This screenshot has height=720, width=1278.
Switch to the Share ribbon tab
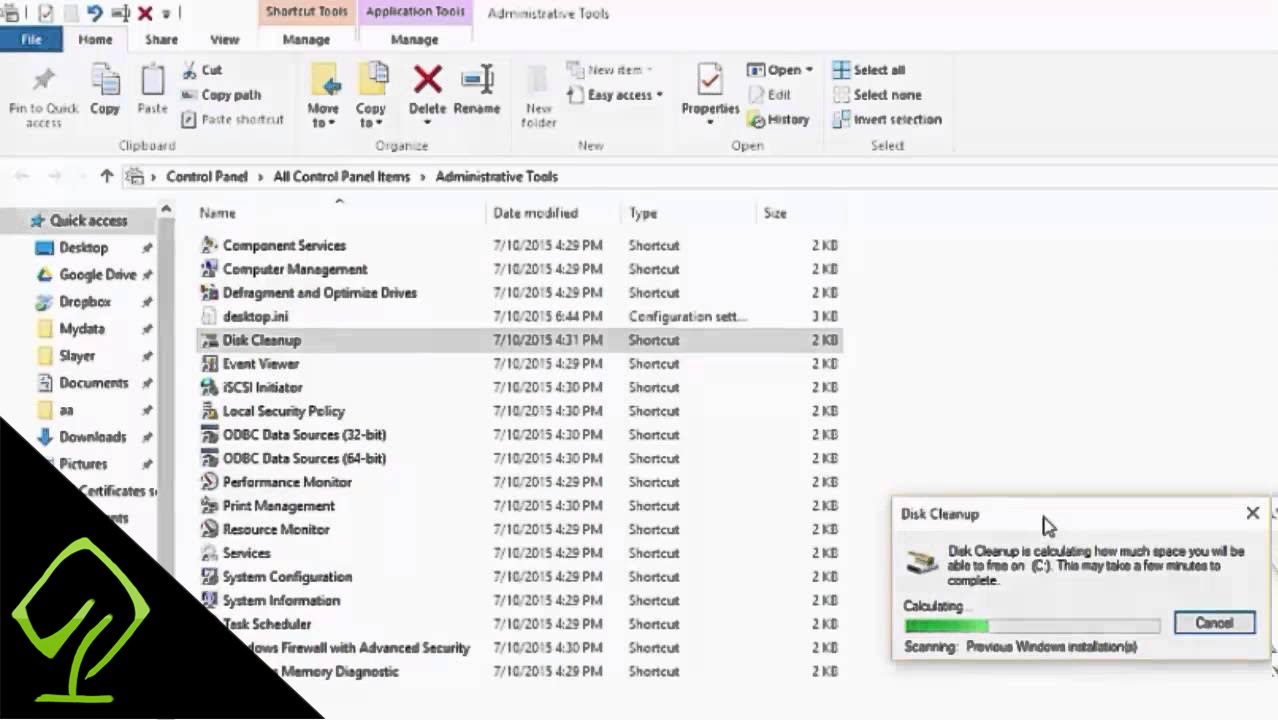[161, 40]
